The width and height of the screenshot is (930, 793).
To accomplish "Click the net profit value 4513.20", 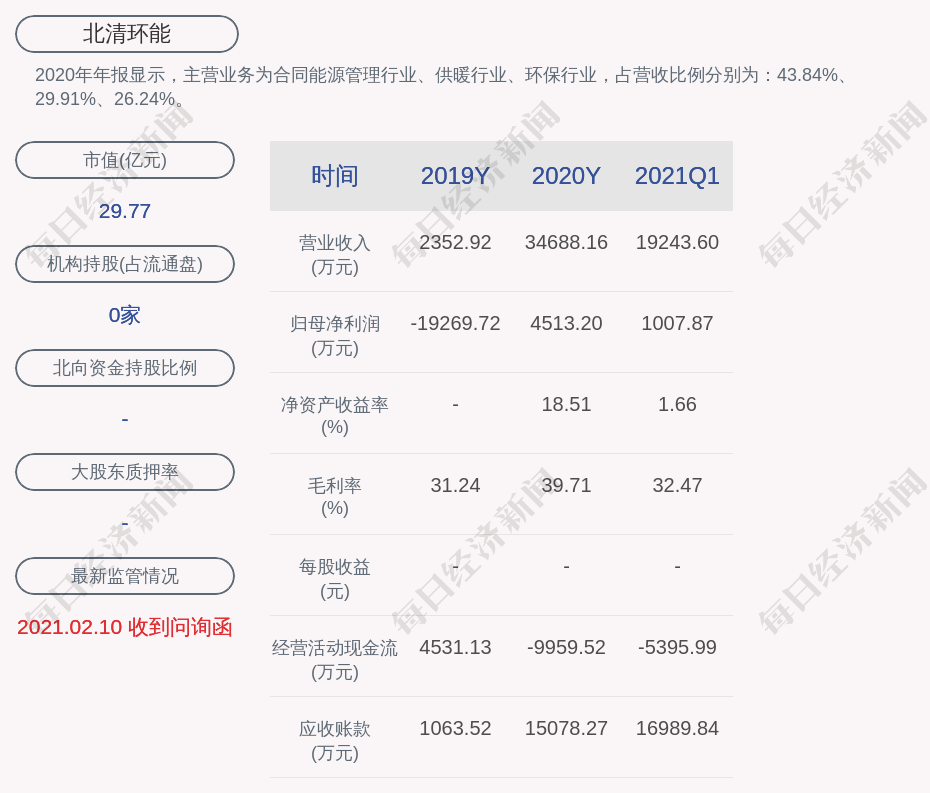I will pos(566,323).
